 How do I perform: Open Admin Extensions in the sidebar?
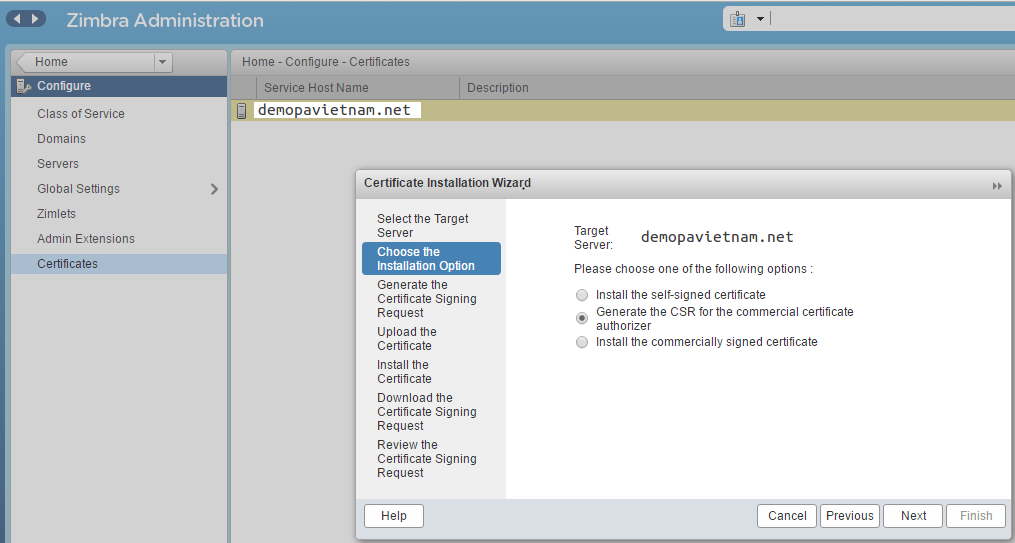(x=86, y=239)
